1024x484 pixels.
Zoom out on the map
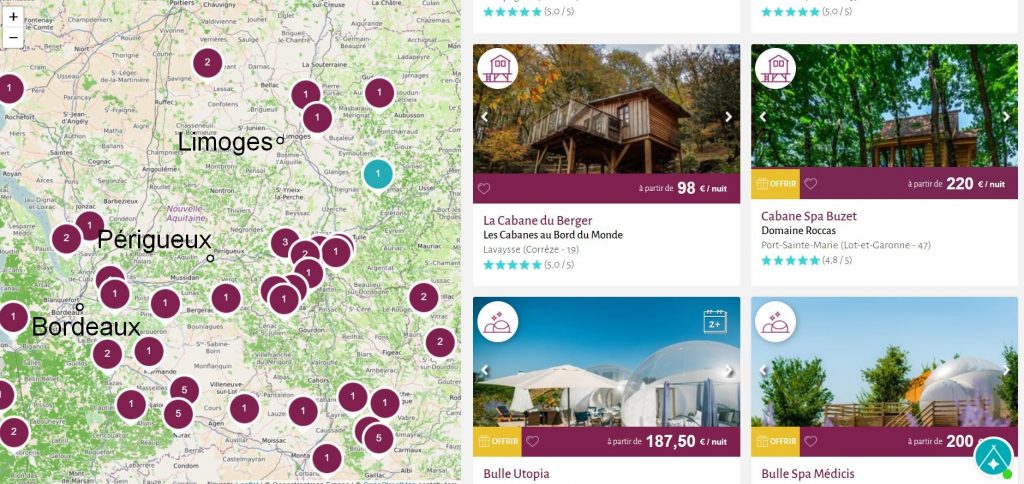point(13,38)
